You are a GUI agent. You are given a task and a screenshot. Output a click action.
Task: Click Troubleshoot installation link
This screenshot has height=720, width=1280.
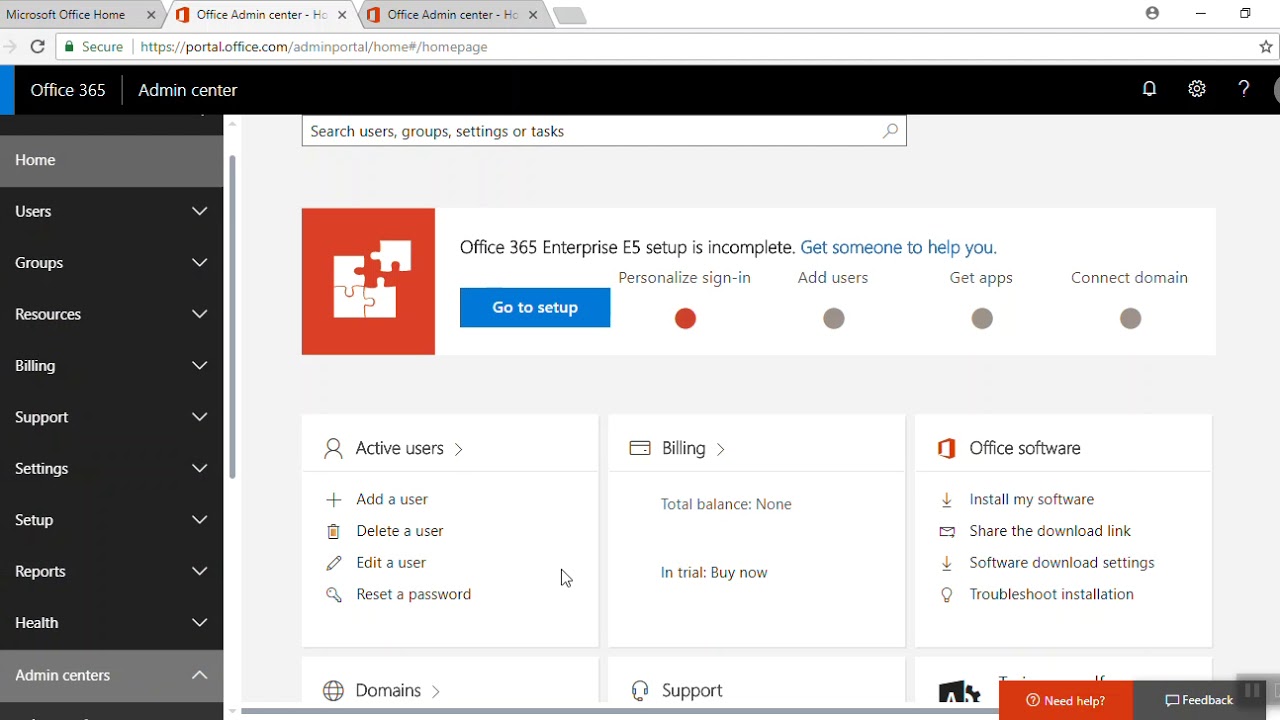point(1051,594)
